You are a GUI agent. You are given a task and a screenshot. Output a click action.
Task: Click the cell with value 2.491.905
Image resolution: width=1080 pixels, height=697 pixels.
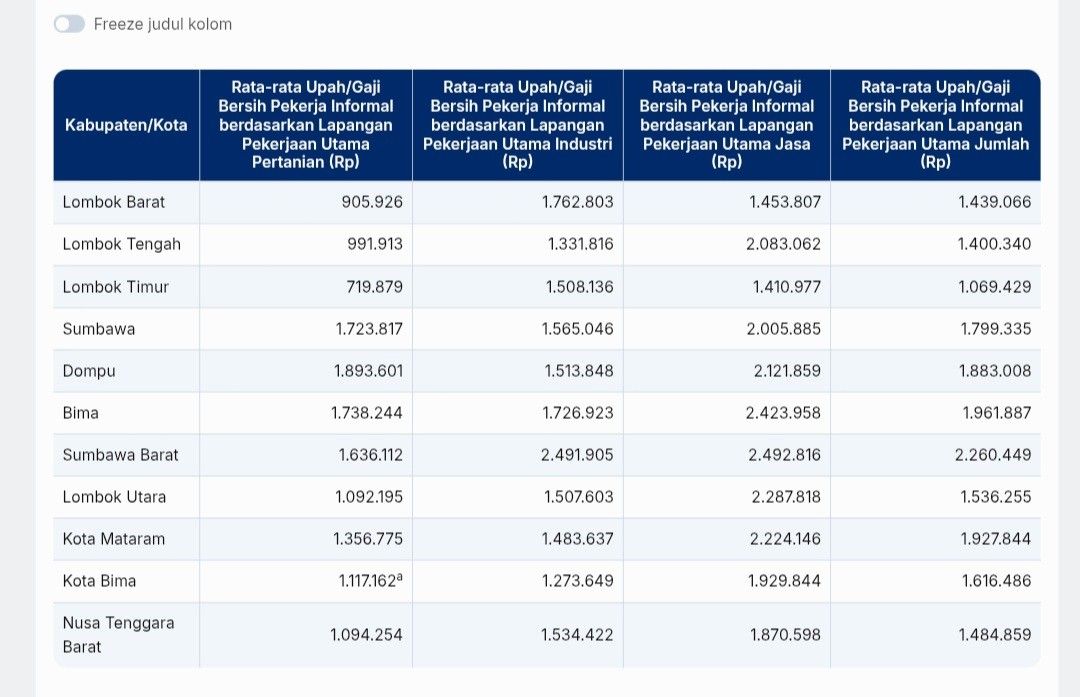577,455
